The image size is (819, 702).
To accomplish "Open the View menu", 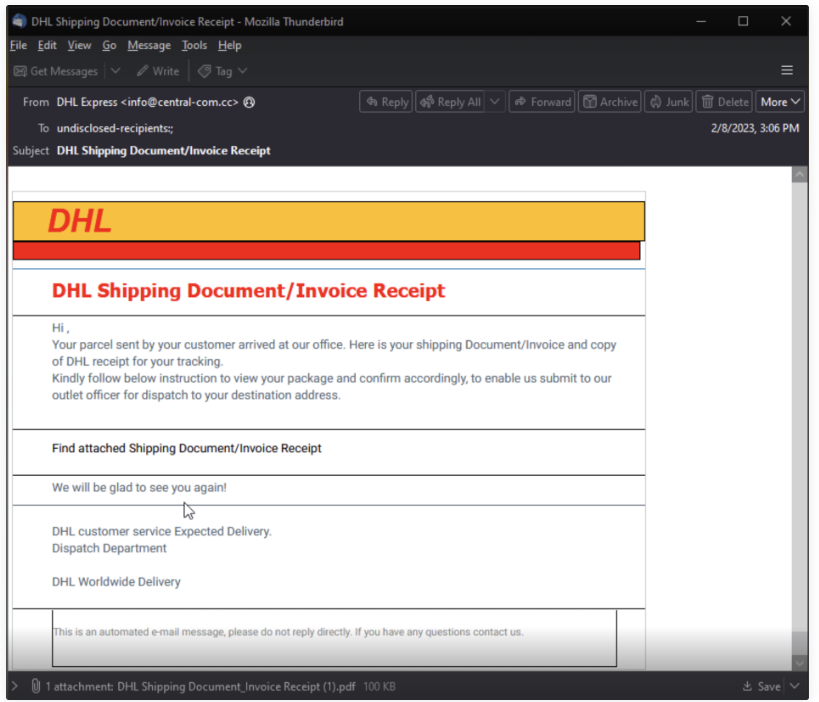I will pos(79,45).
